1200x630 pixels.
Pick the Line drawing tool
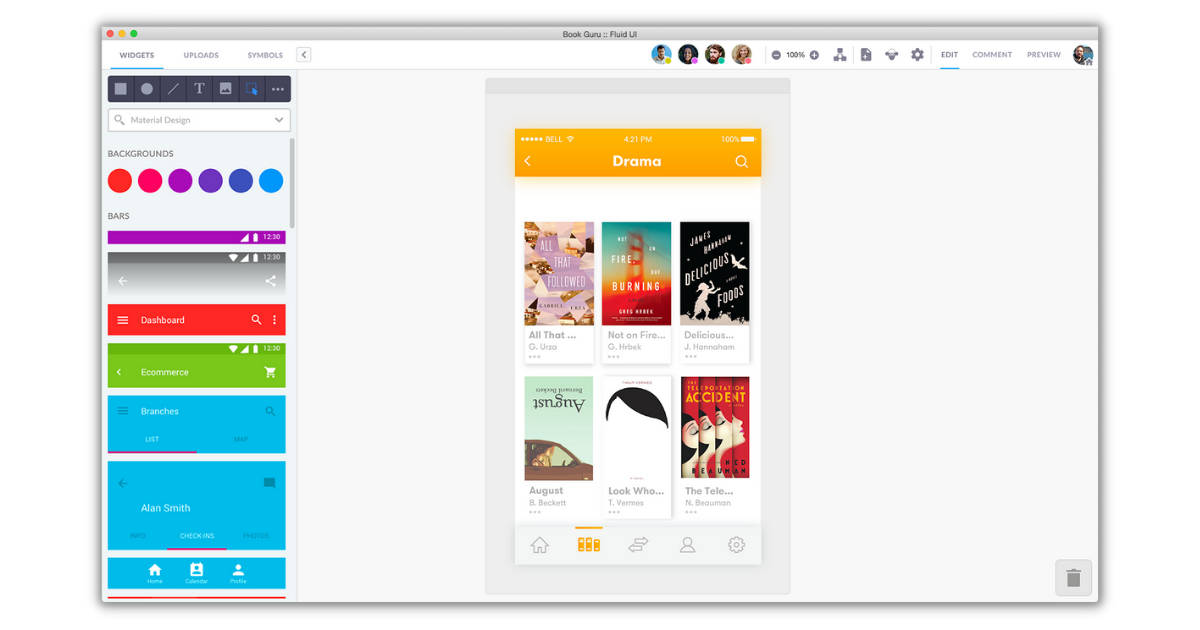[x=171, y=89]
